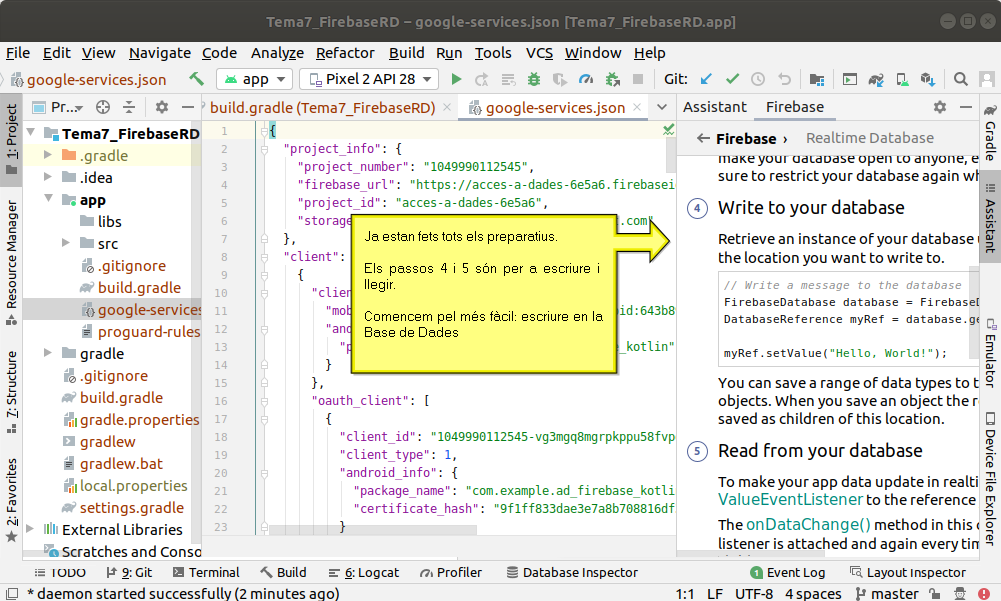Click Attach Debugger to Android Process icon
Image resolution: width=1001 pixels, height=601 pixels.
tap(612, 79)
